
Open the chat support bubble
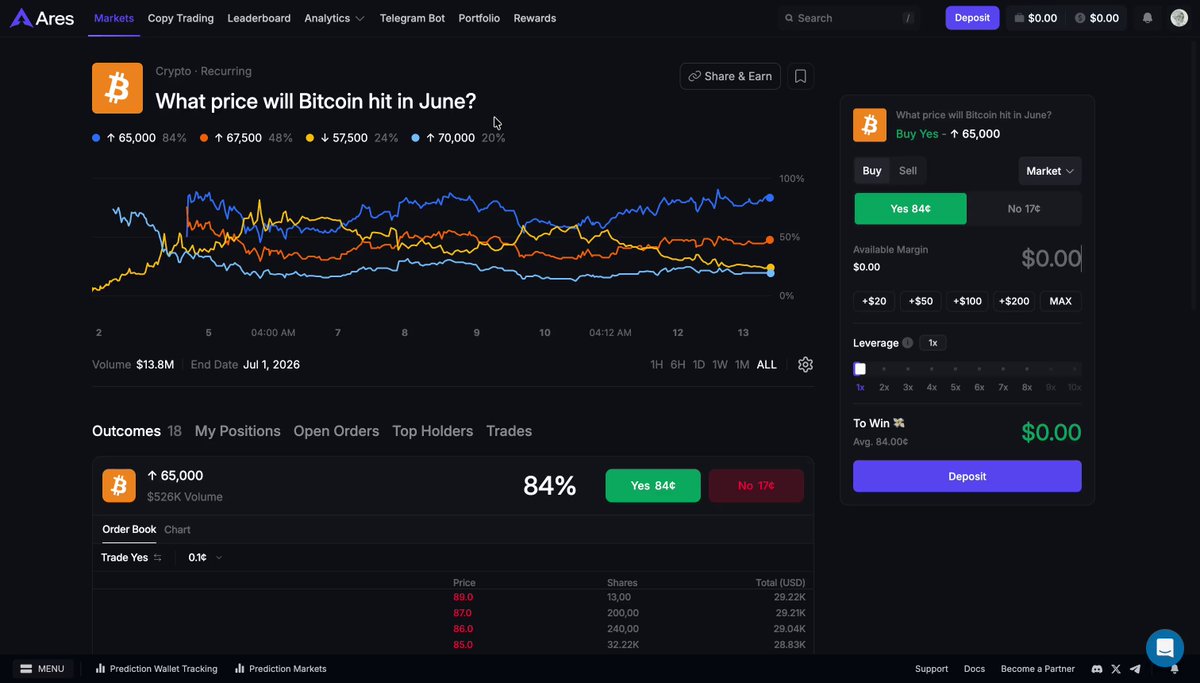click(1165, 648)
